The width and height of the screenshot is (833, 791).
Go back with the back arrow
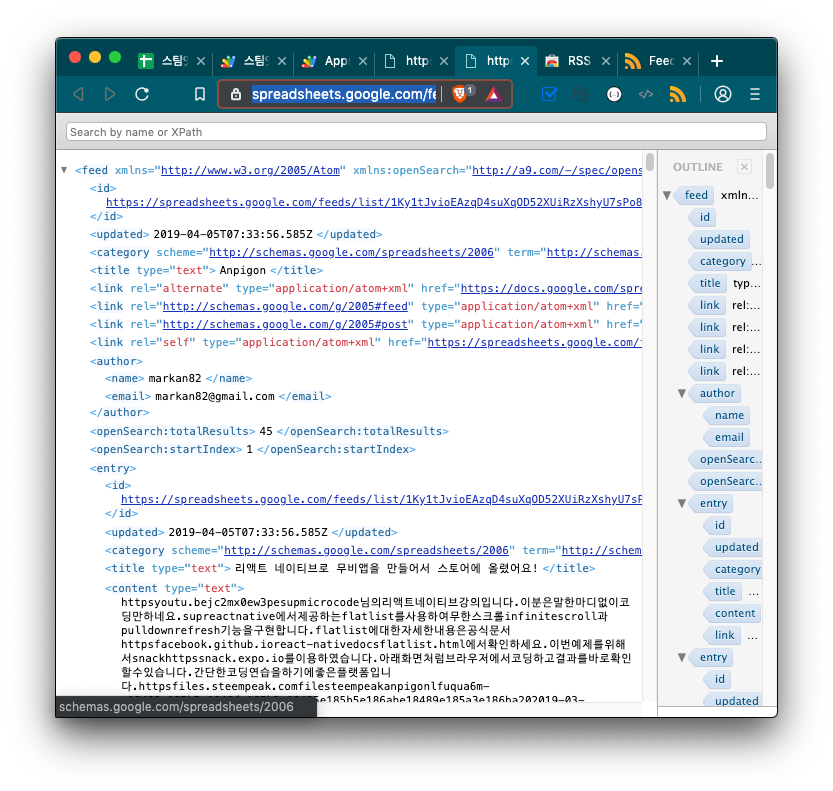pos(79,94)
